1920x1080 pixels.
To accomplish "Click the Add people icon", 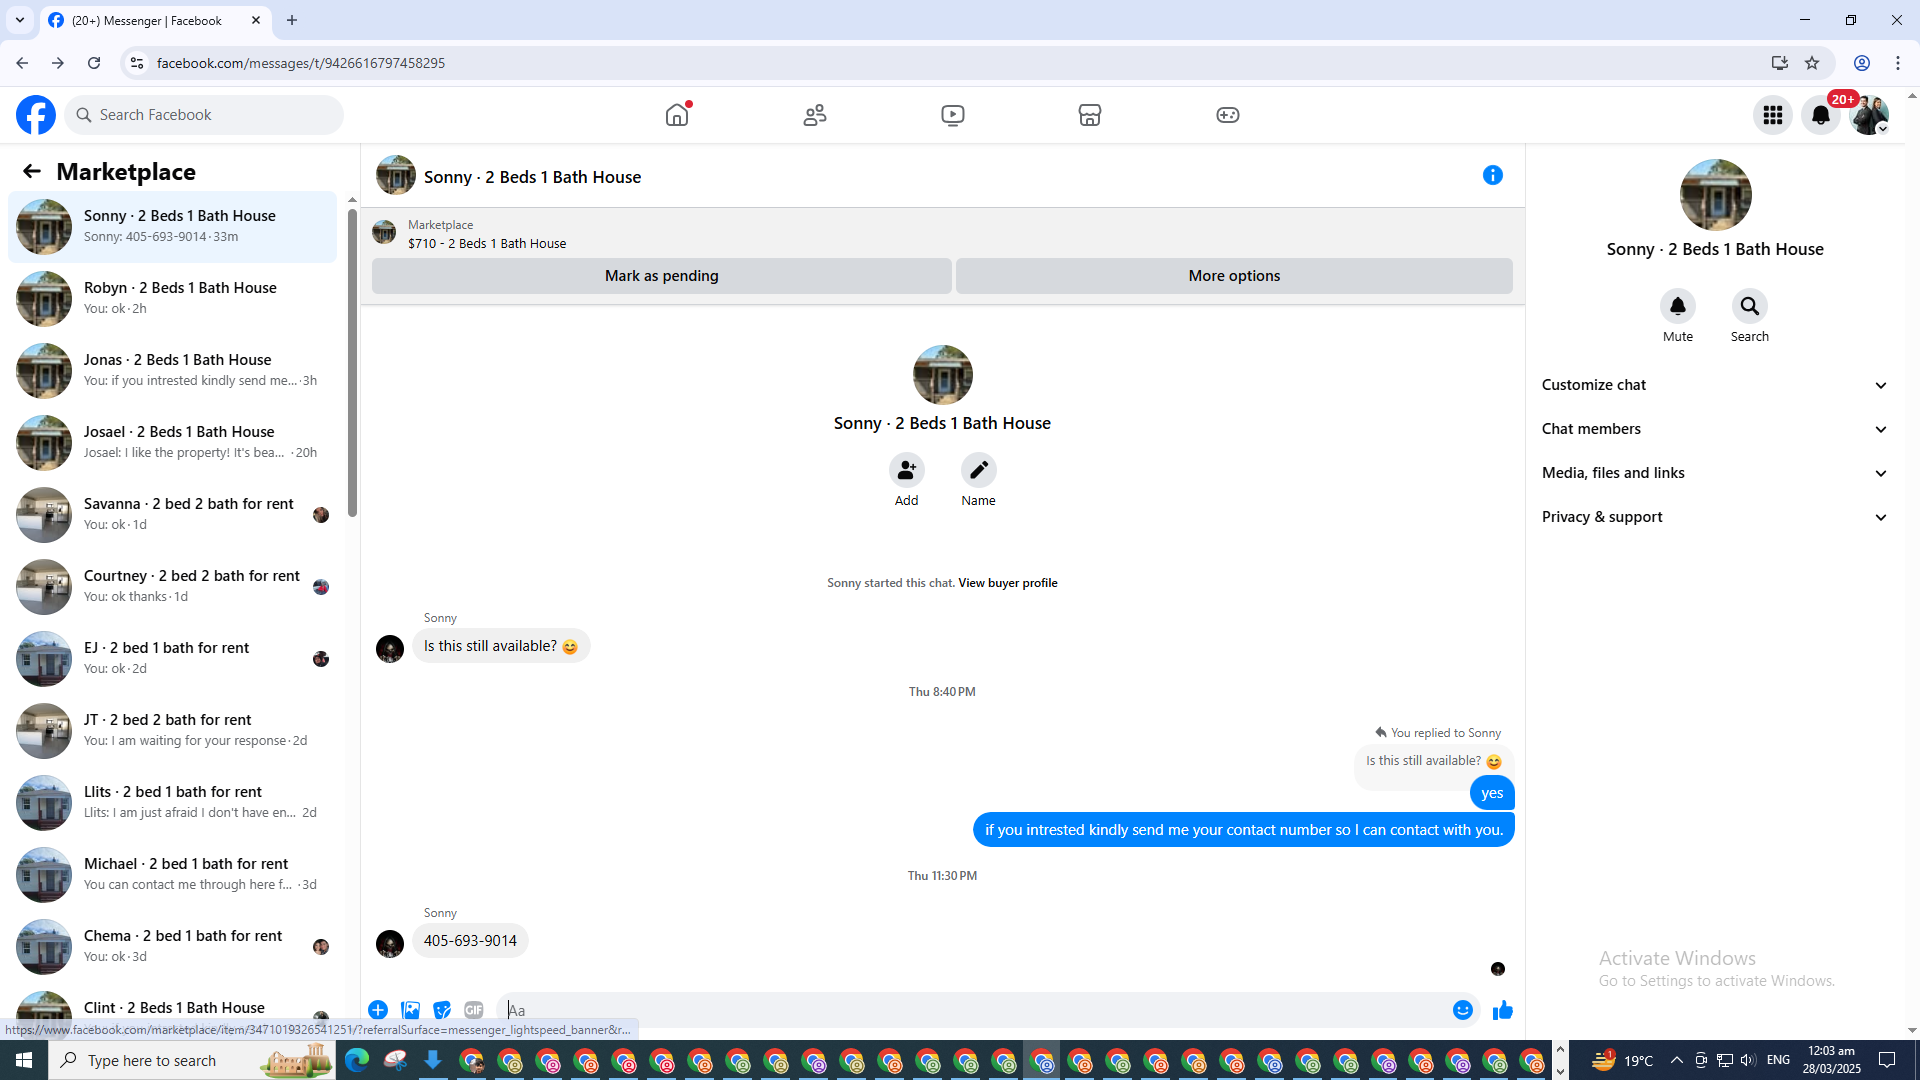I will tap(907, 470).
